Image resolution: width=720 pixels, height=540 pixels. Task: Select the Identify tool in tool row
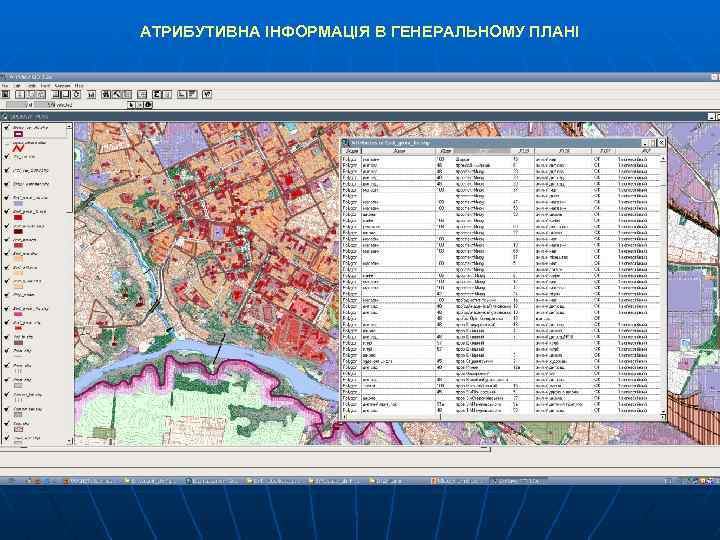(x=148, y=105)
